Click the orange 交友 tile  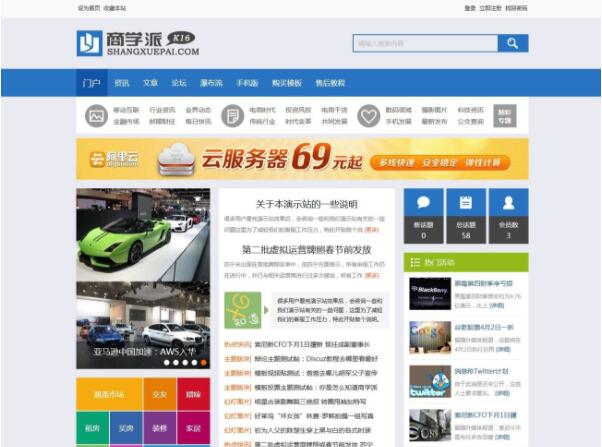[x=160, y=394]
